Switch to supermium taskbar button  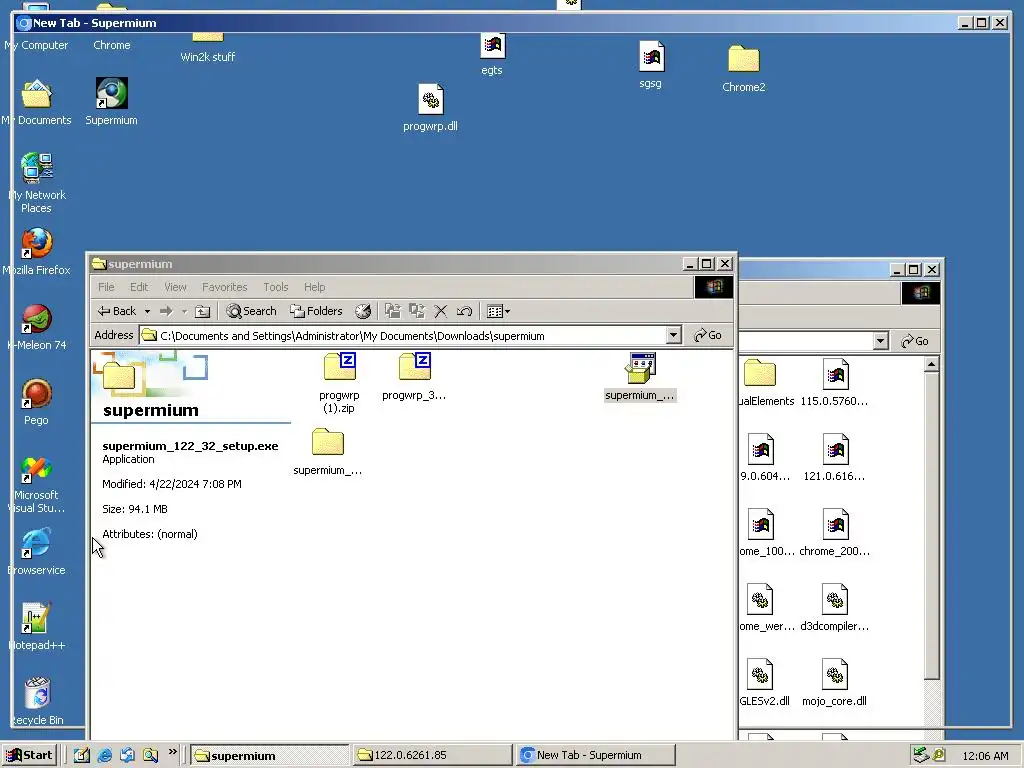tap(270, 756)
